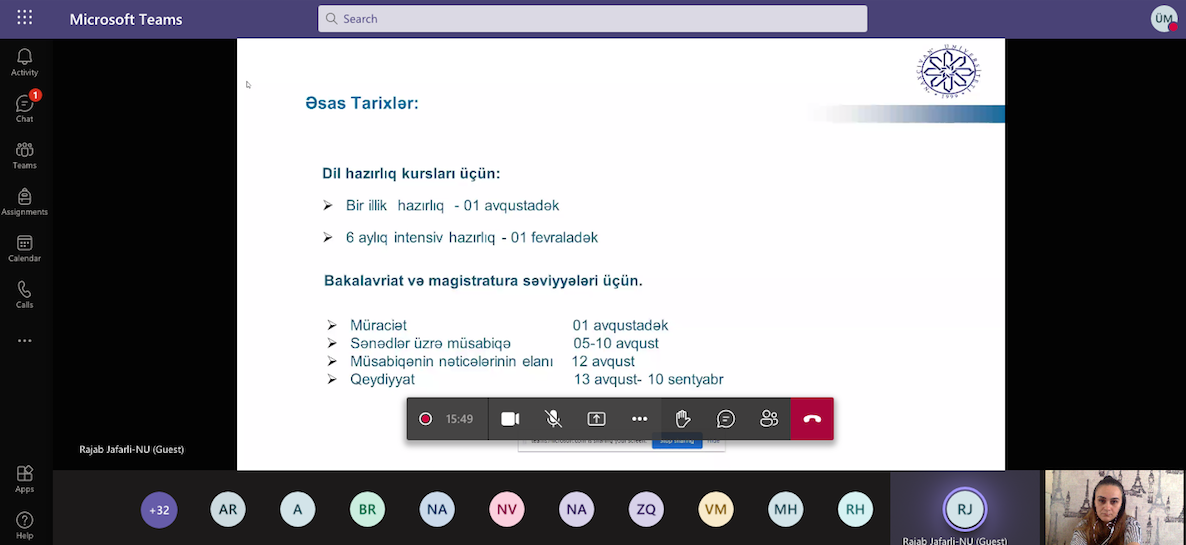1186x545 pixels.
Task: Click the Əsas Tarixlər slide heading
Action: (362, 104)
